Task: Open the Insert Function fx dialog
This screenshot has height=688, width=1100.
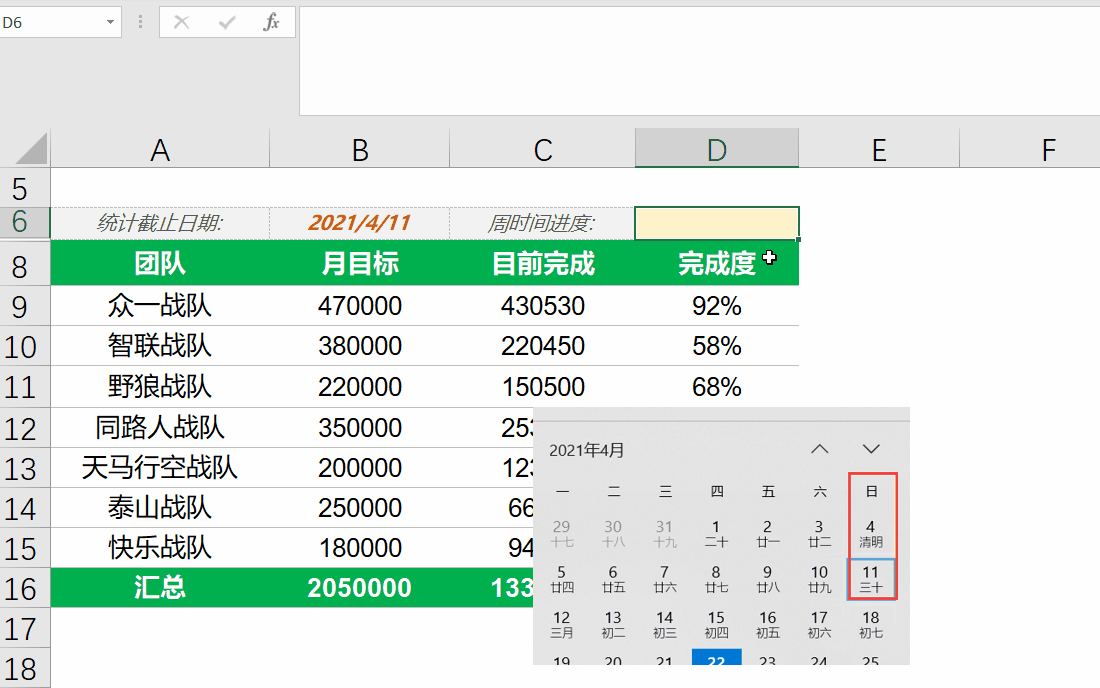Action: 271,22
